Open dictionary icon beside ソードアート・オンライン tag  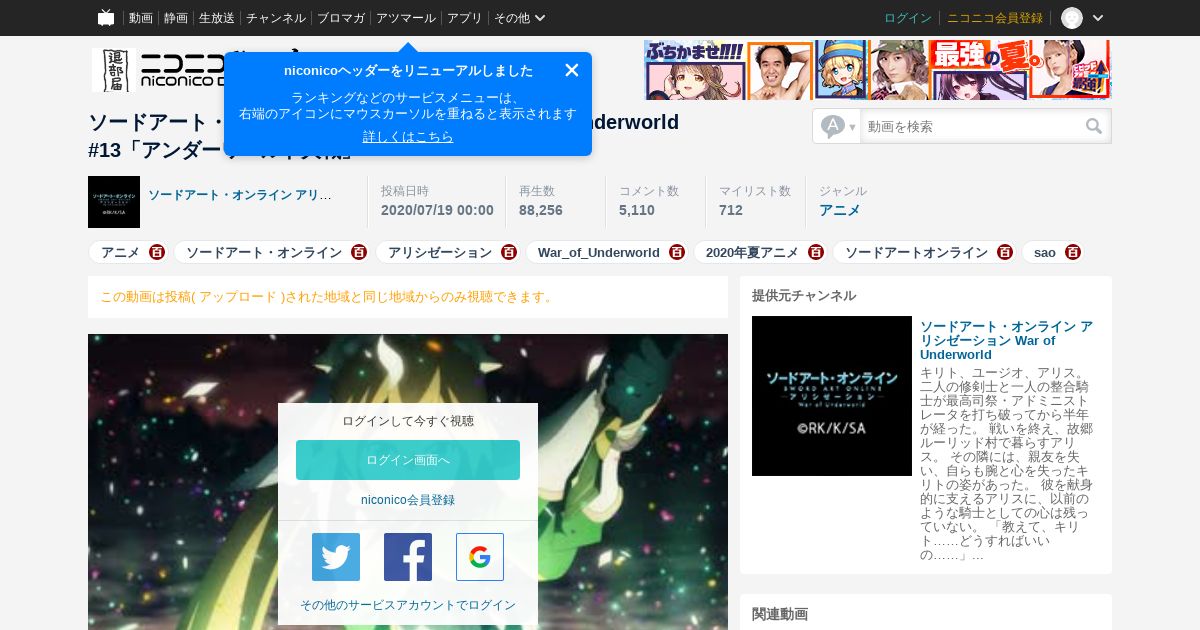[x=359, y=252]
